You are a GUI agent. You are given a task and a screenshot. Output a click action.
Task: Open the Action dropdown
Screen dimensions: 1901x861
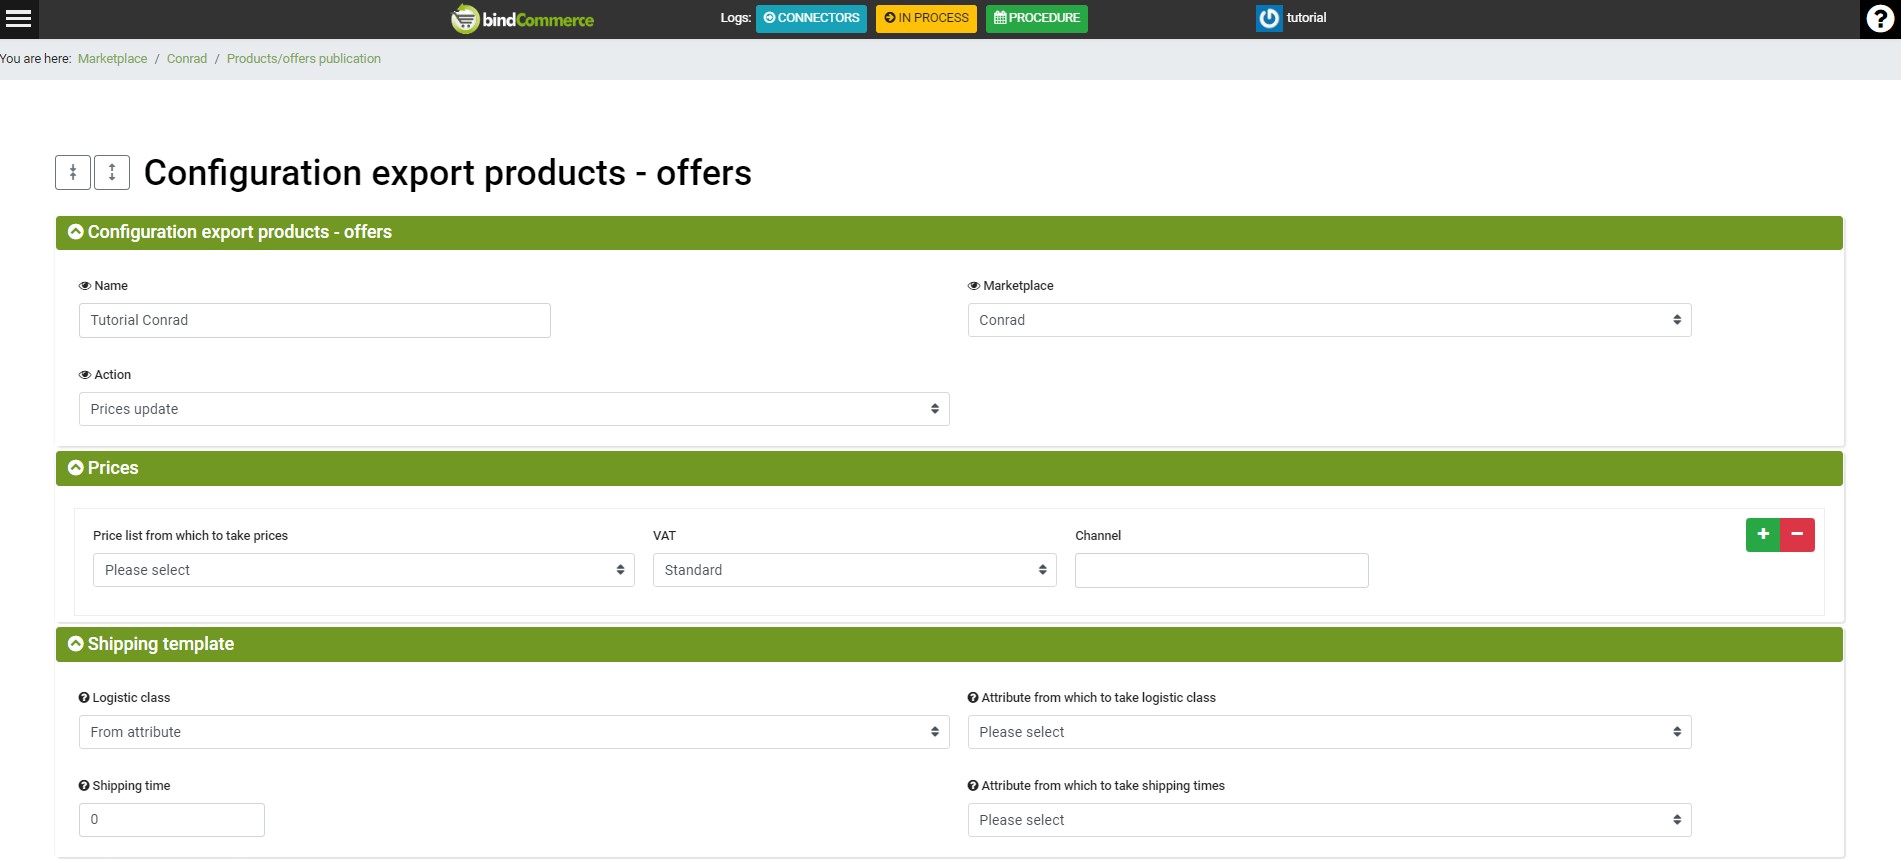click(x=513, y=409)
